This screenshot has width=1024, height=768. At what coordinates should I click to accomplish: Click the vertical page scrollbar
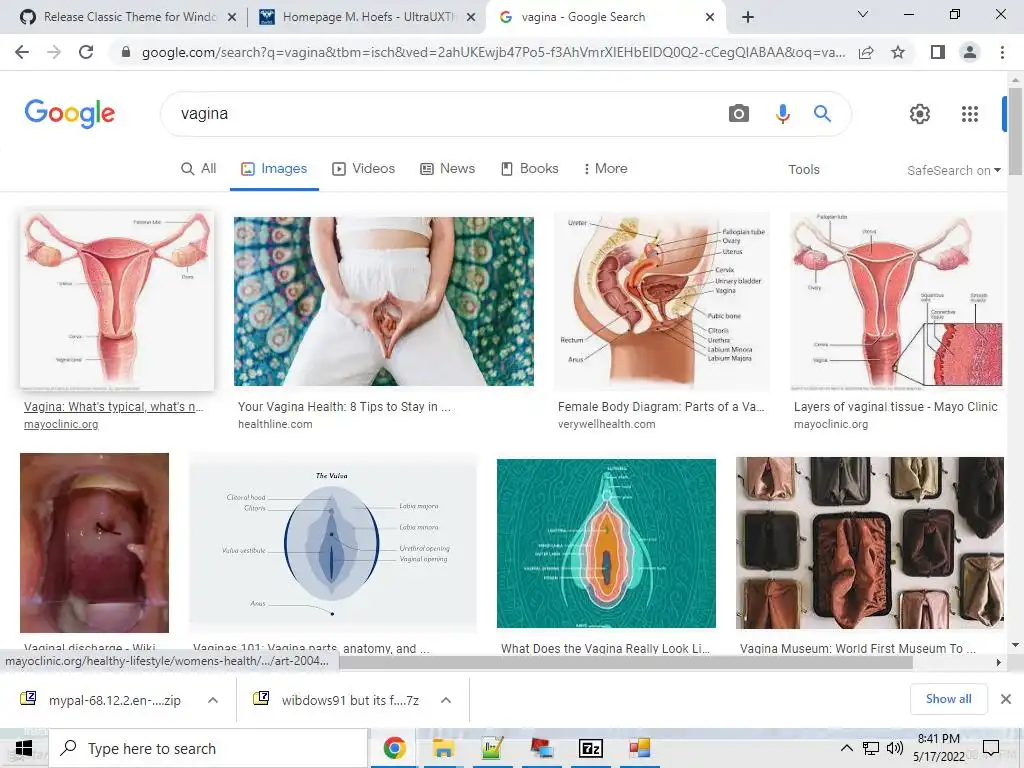click(1015, 133)
